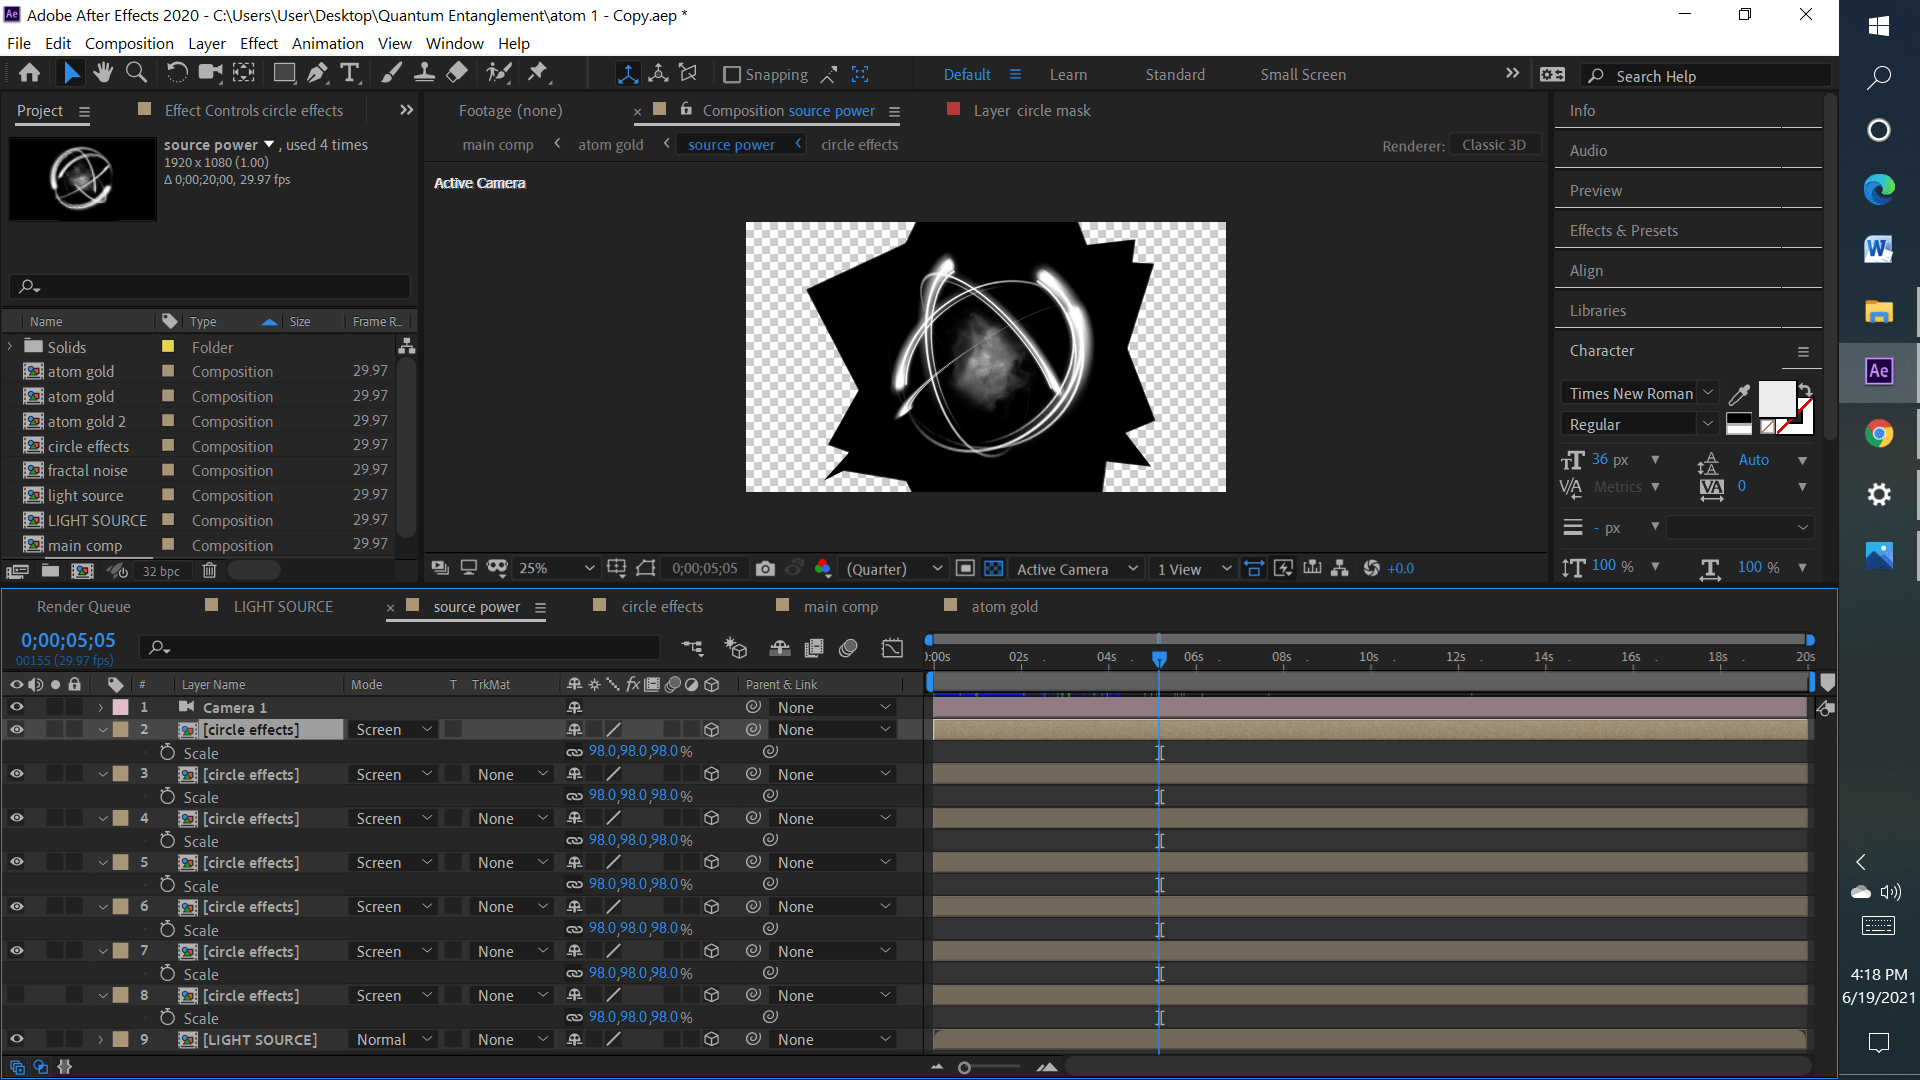Select the Roto Brush tool
The height and width of the screenshot is (1080, 1920).
click(498, 73)
